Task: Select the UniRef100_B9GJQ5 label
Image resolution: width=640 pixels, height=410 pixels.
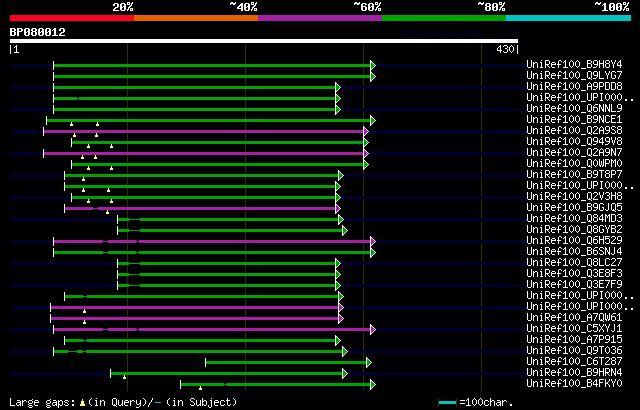Action: (x=574, y=208)
